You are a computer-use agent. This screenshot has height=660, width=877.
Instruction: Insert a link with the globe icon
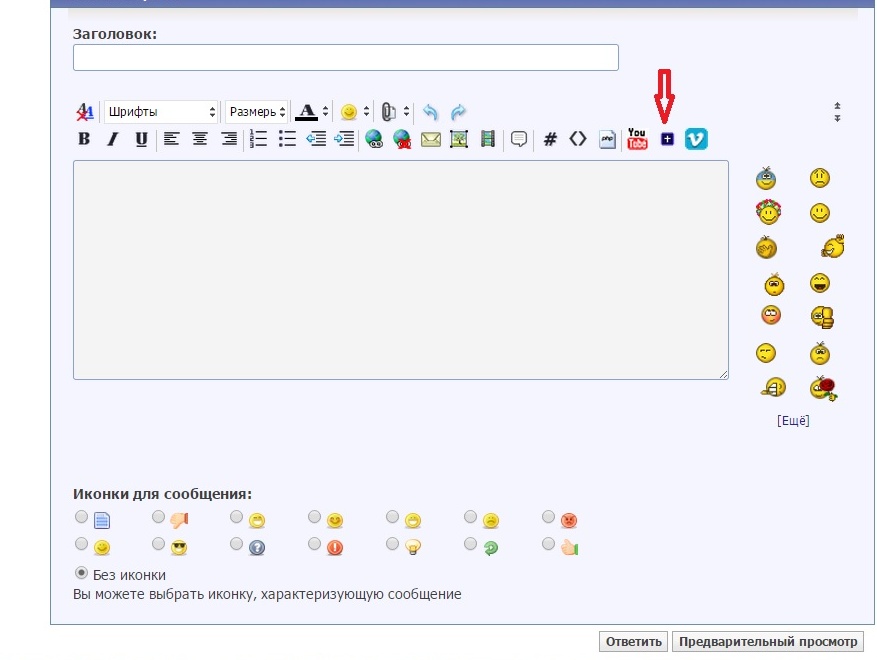[x=375, y=140]
